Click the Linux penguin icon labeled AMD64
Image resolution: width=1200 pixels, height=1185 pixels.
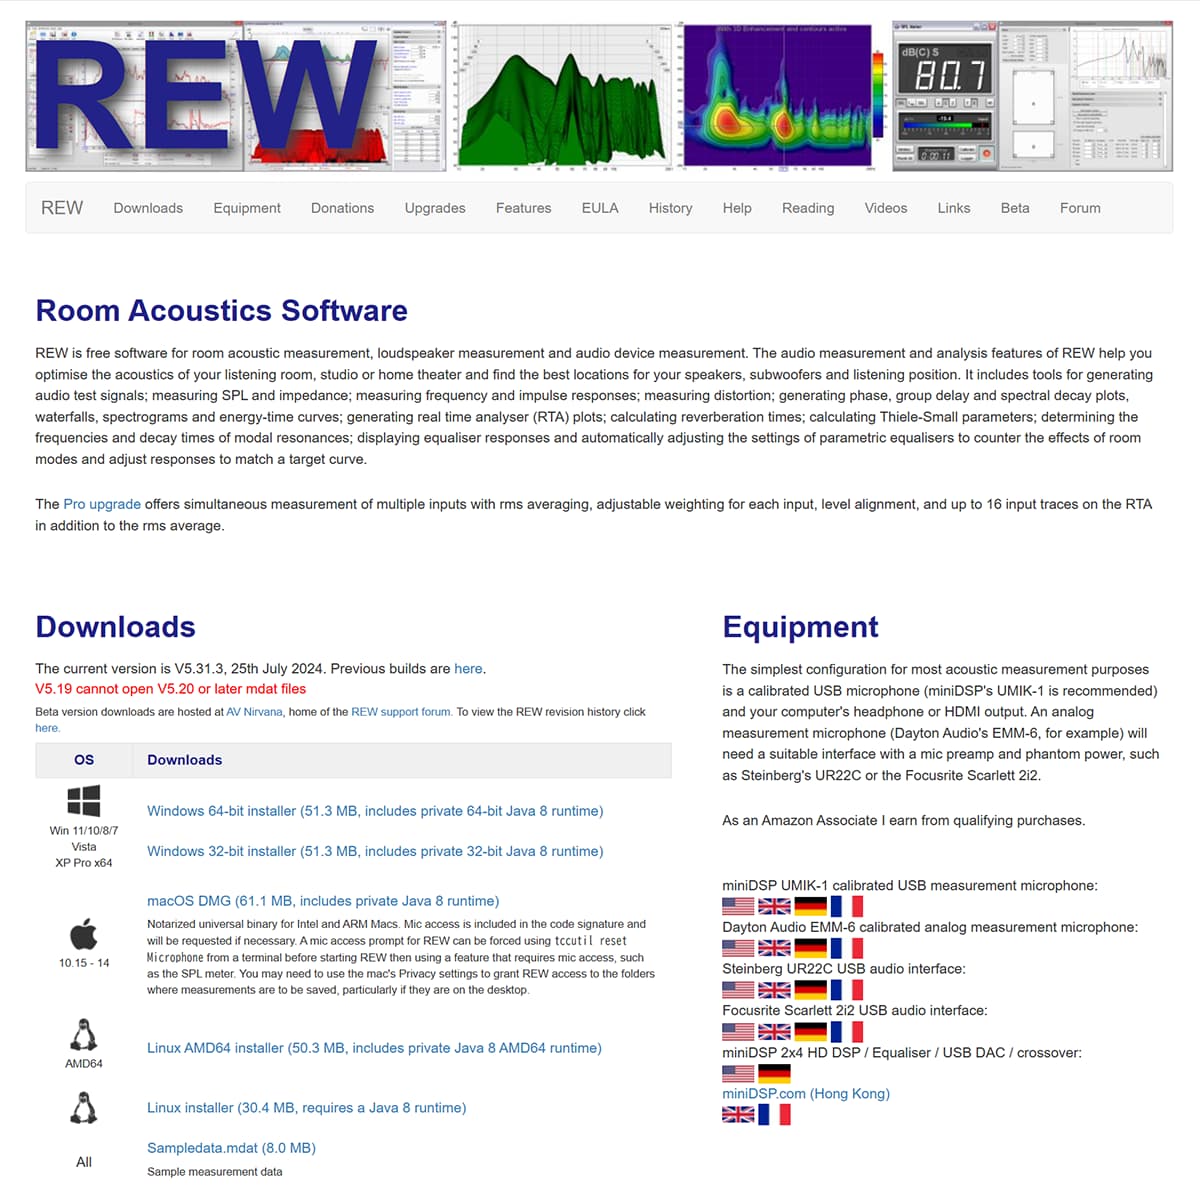(84, 1035)
